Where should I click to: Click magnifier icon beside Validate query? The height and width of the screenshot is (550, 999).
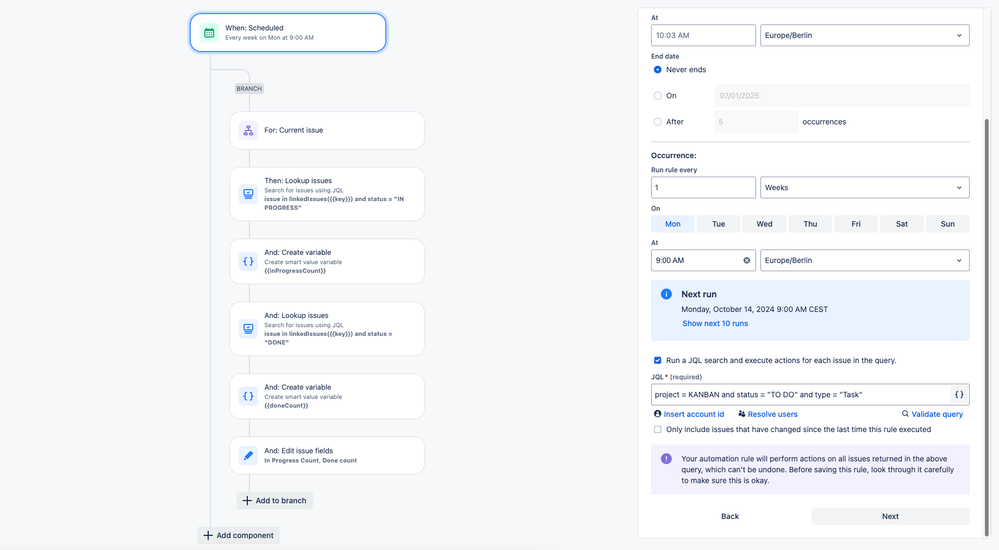[905, 414]
